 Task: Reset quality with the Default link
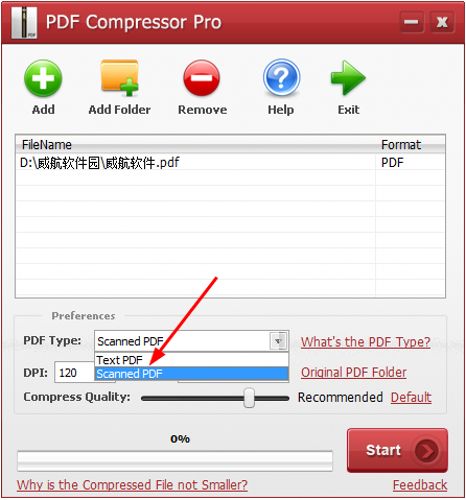(411, 397)
